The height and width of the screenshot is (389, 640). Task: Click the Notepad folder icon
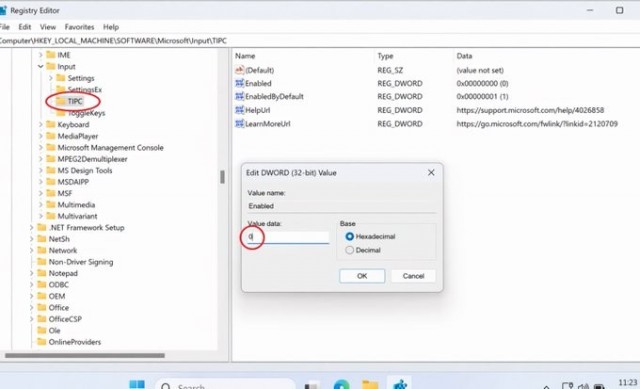pos(42,273)
